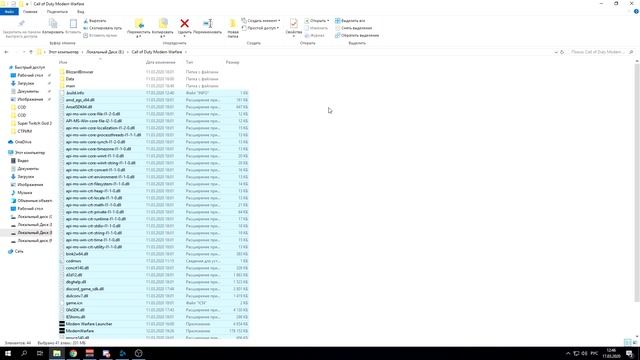Click the New folder icon

233,24
